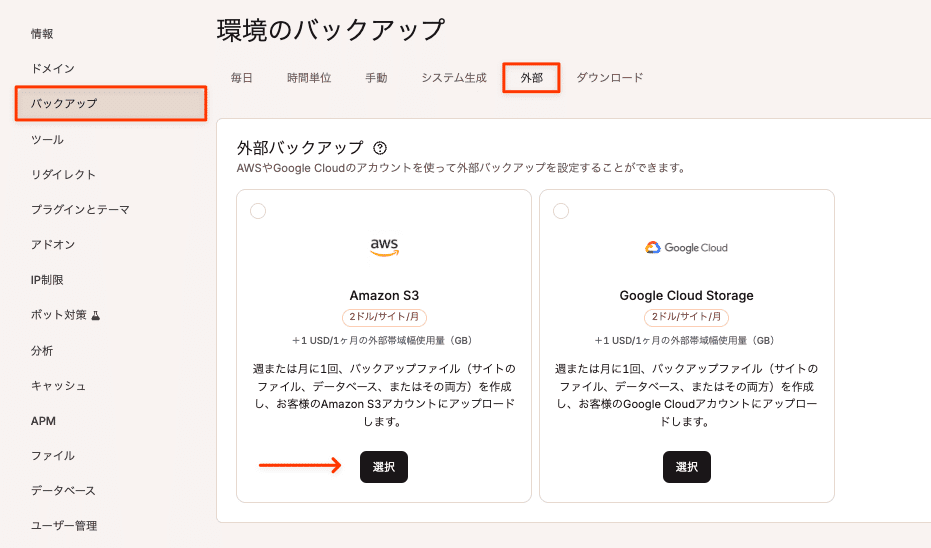Open ドメイン in the sidebar

(x=53, y=69)
